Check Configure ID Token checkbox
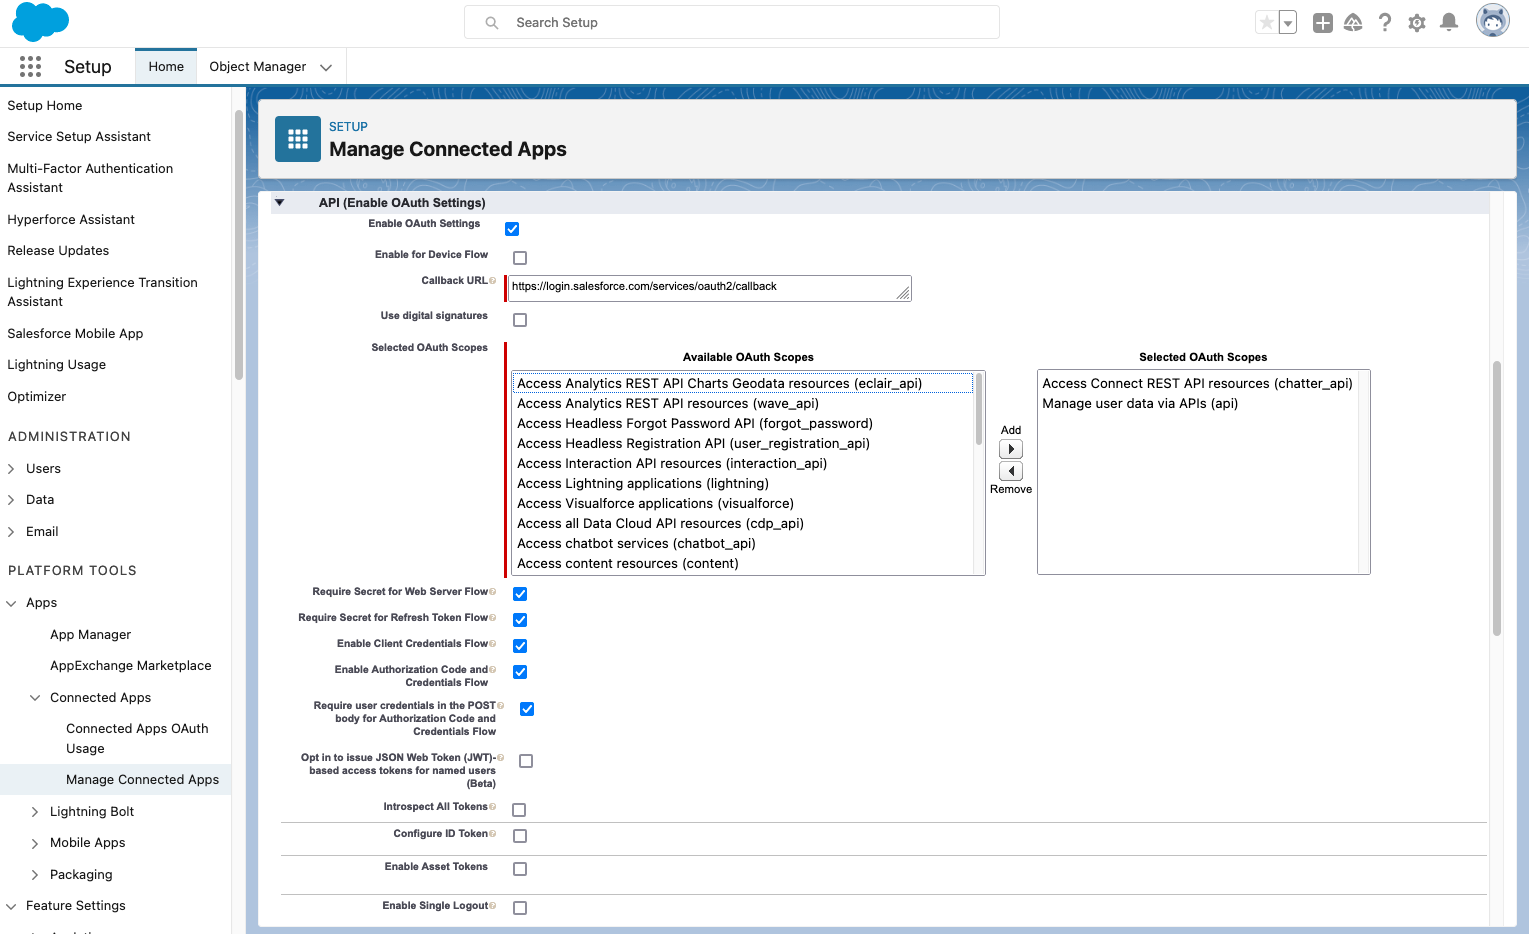Screen dimensions: 1529x934 (520, 836)
